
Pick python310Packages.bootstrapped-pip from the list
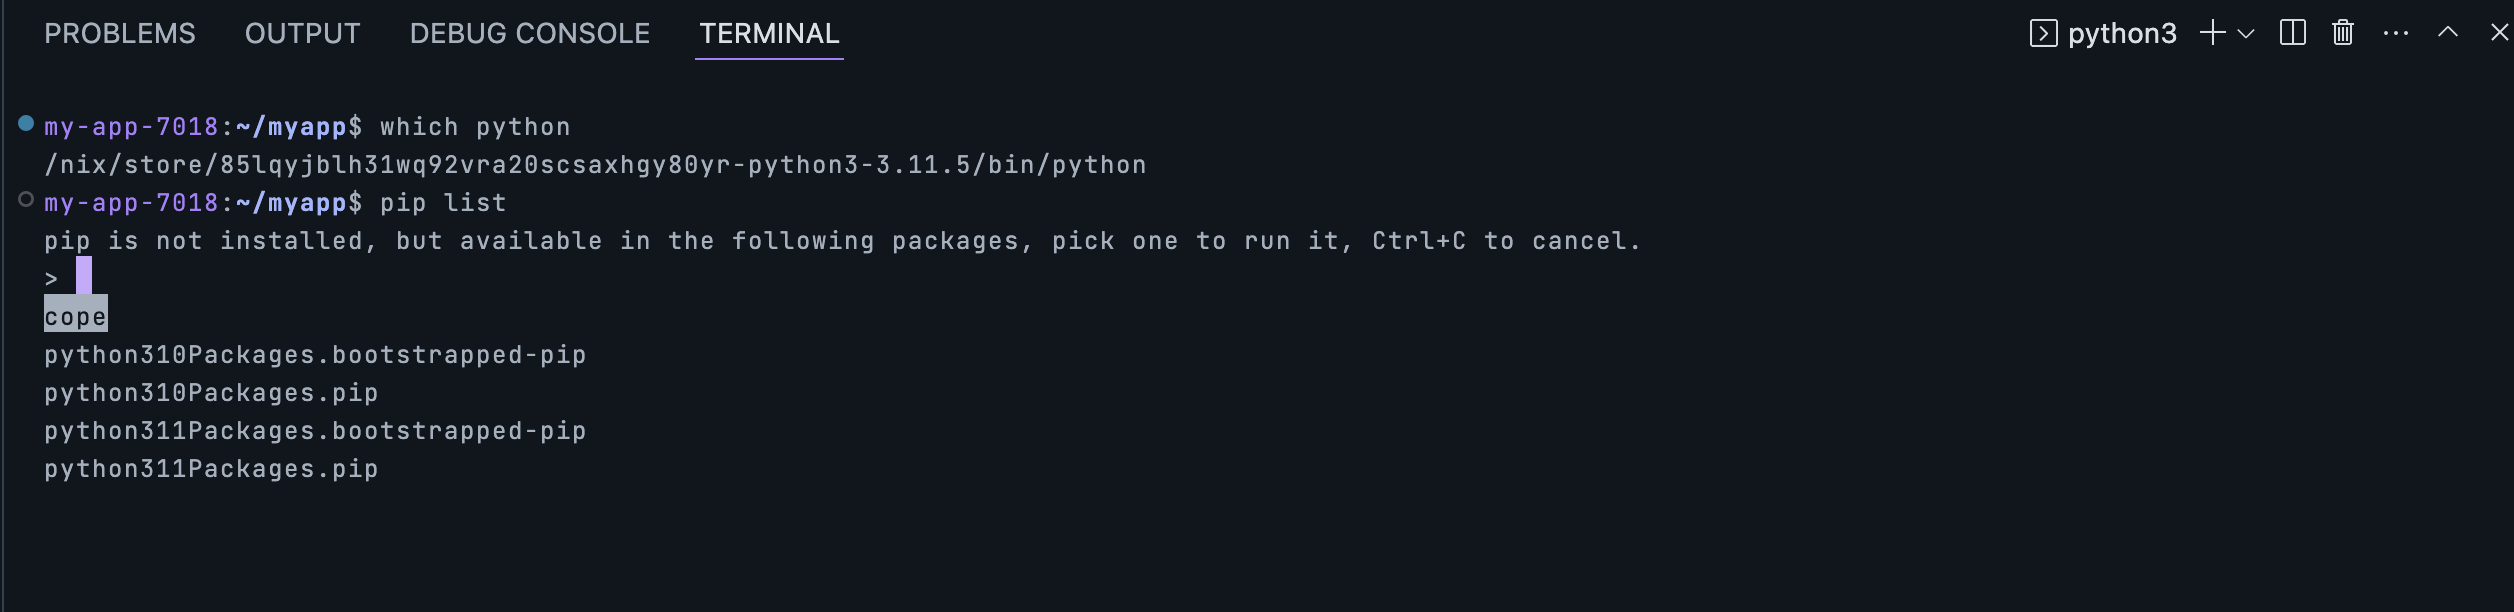315,355
